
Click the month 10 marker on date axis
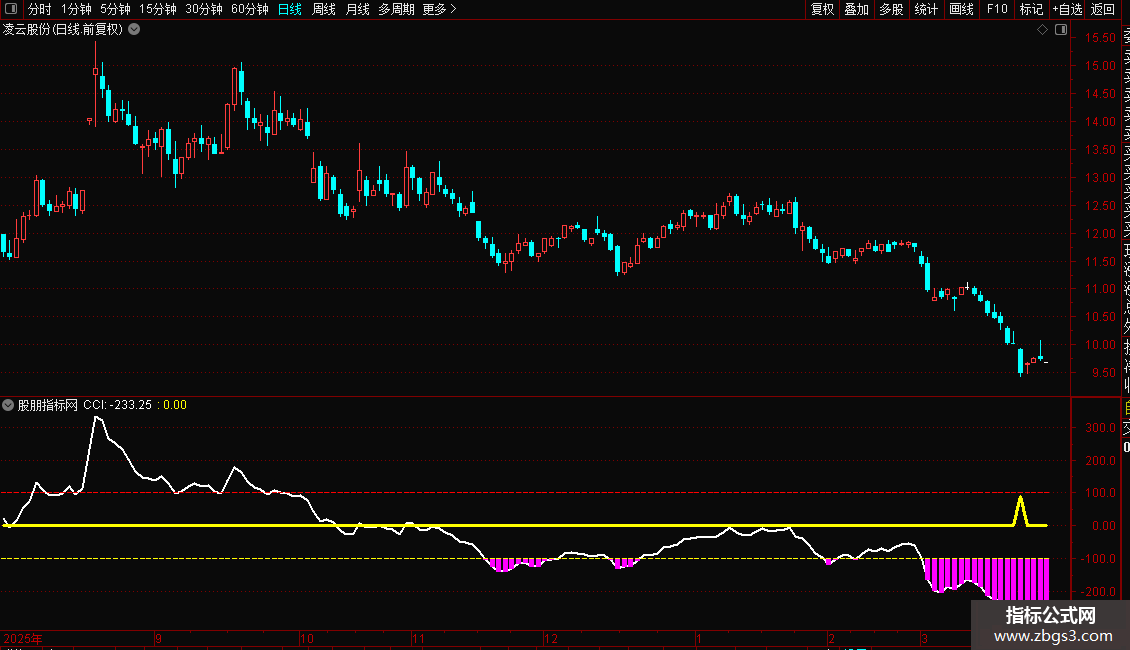pos(307,638)
